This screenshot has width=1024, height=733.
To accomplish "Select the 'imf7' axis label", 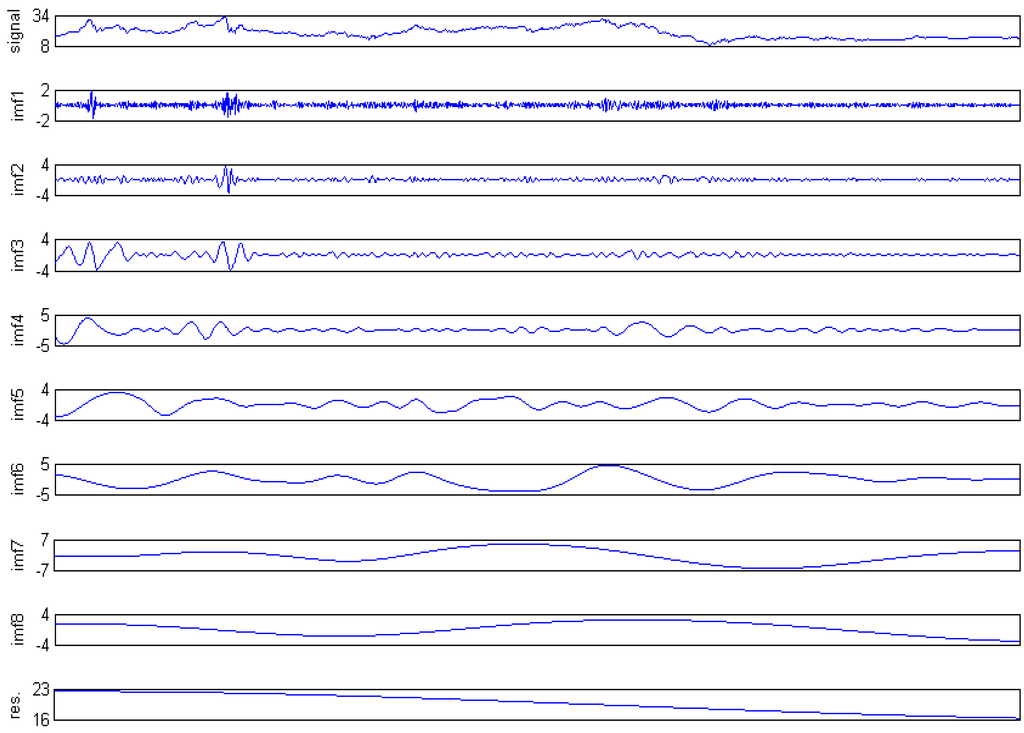I will [x=18, y=555].
